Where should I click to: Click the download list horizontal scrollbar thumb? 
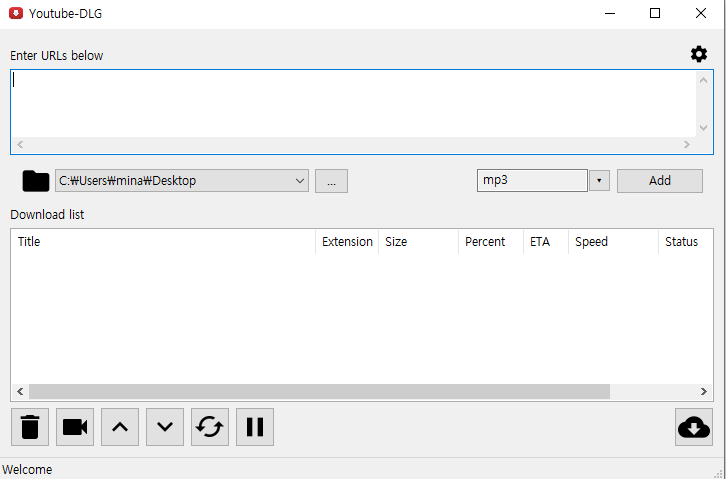(x=319, y=392)
